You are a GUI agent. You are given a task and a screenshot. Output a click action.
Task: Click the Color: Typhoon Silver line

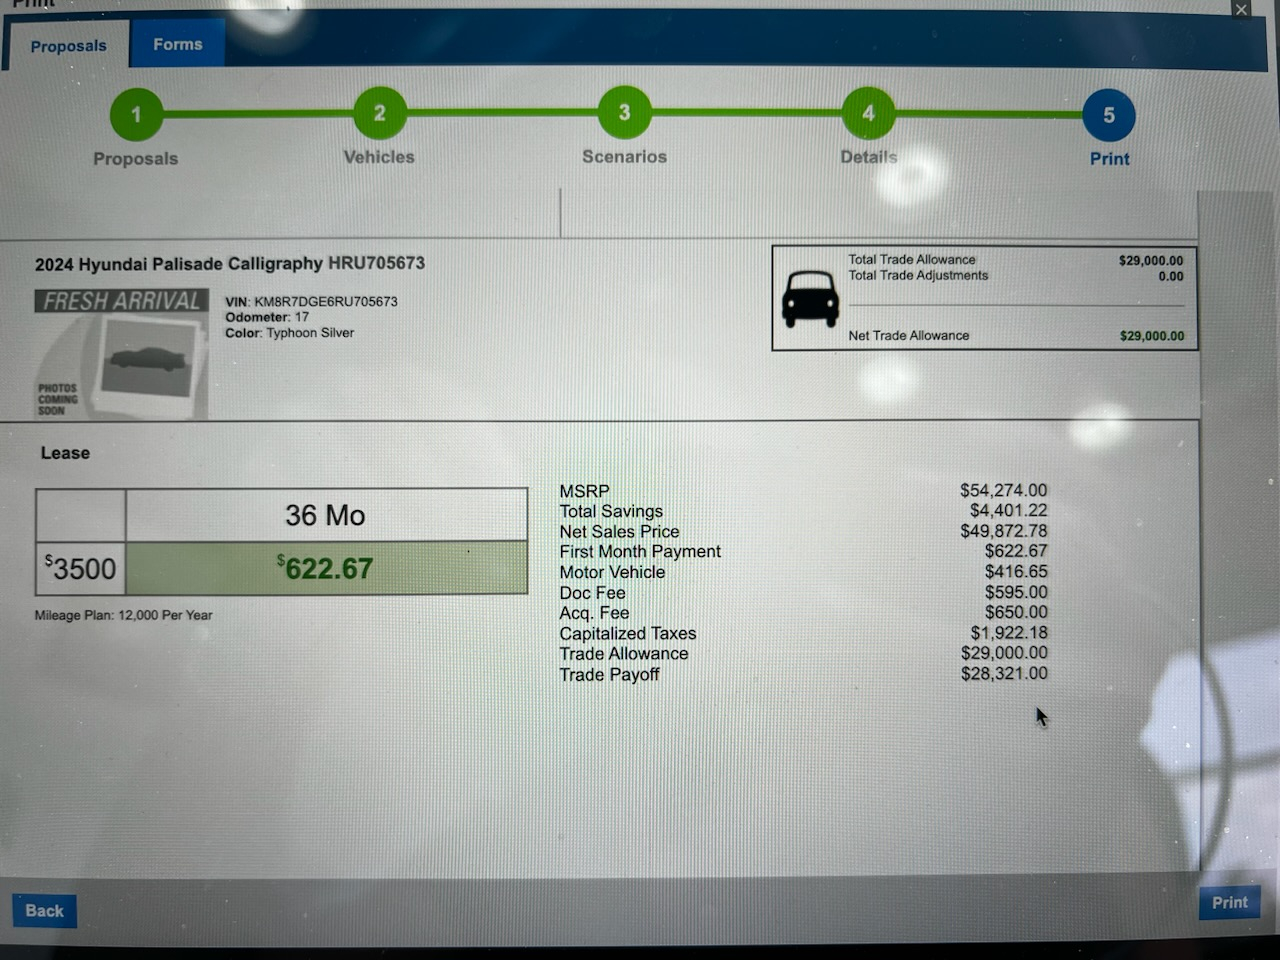pyautogui.click(x=290, y=333)
